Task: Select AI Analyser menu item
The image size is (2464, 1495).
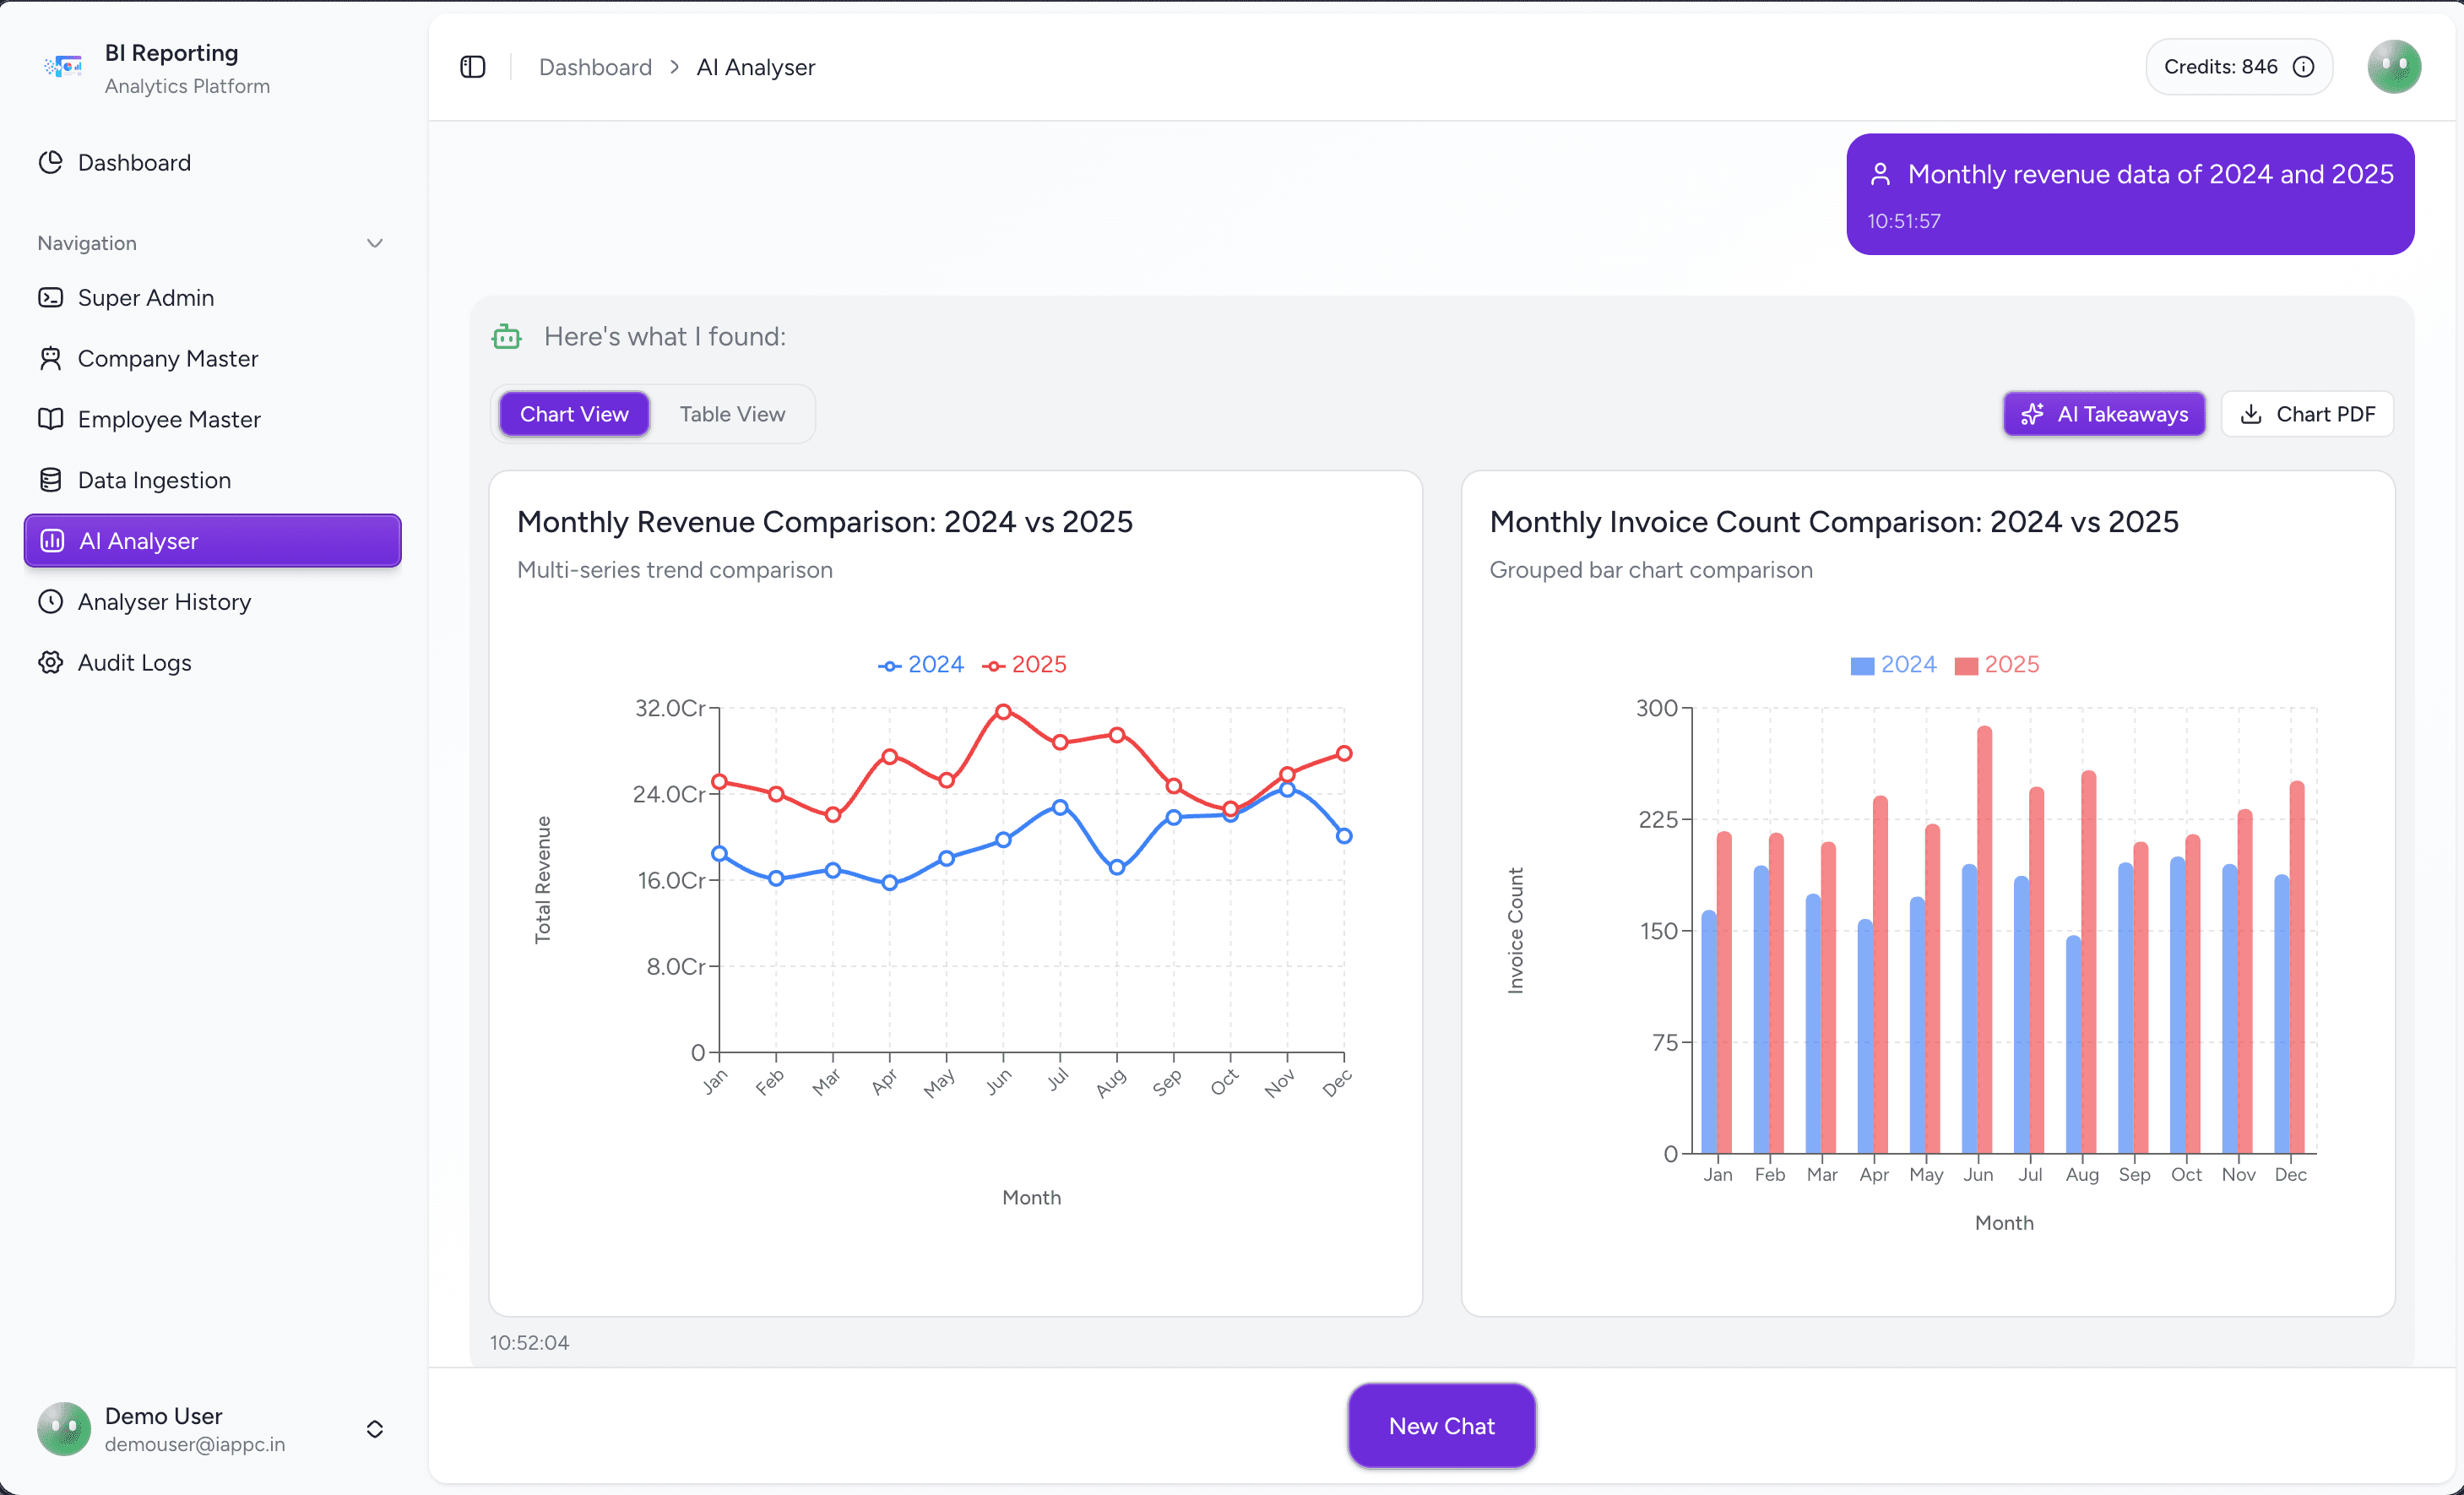Action: pos(213,541)
